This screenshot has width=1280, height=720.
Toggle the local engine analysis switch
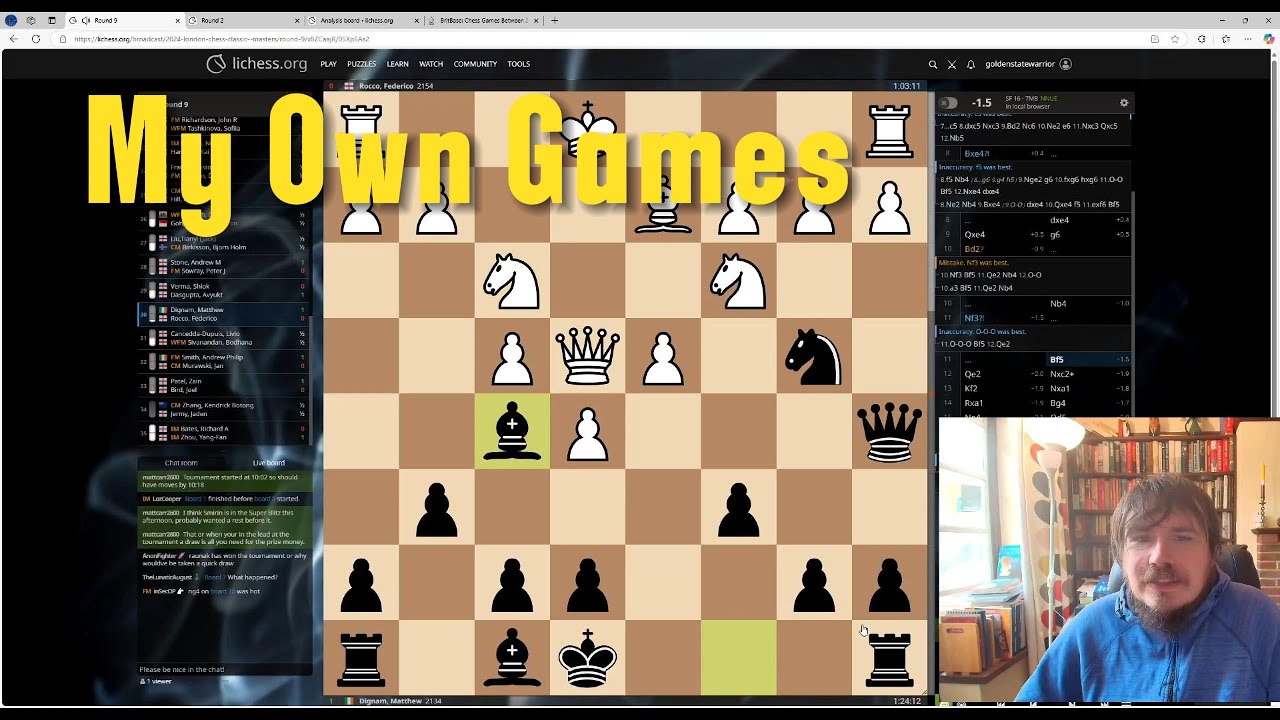(948, 103)
